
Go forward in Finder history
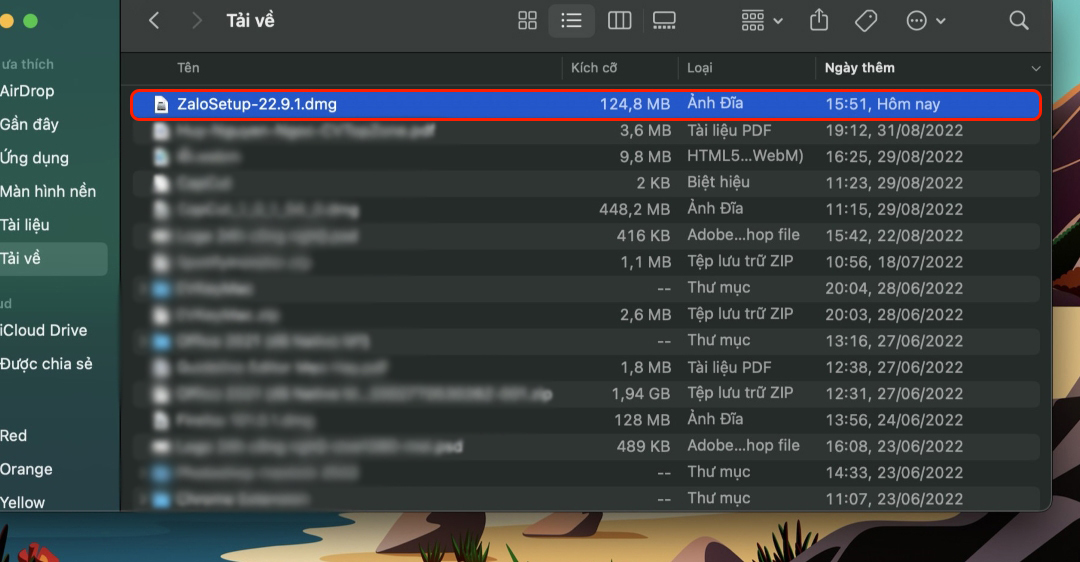196,21
